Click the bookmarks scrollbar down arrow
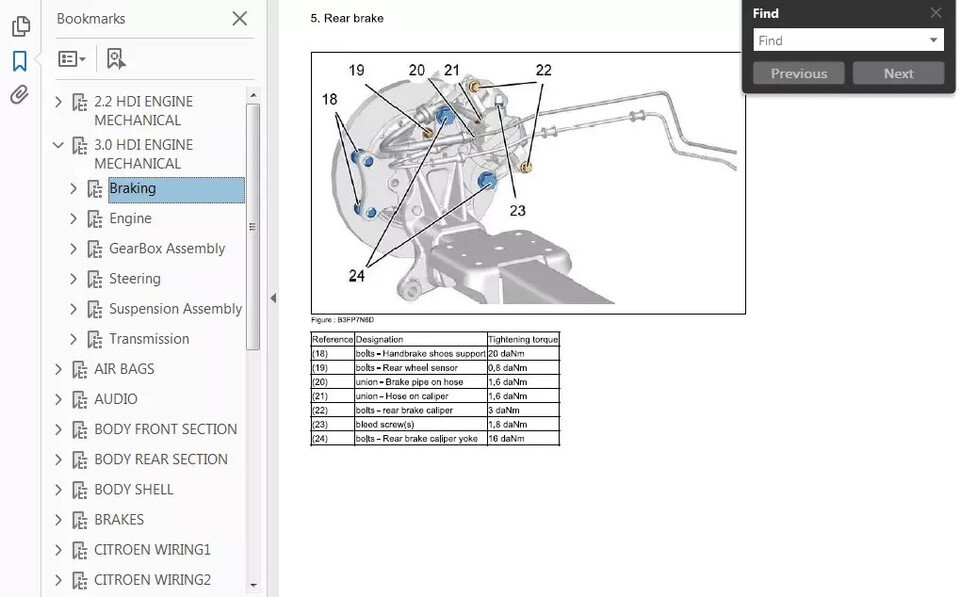960x597 pixels. coord(253,586)
